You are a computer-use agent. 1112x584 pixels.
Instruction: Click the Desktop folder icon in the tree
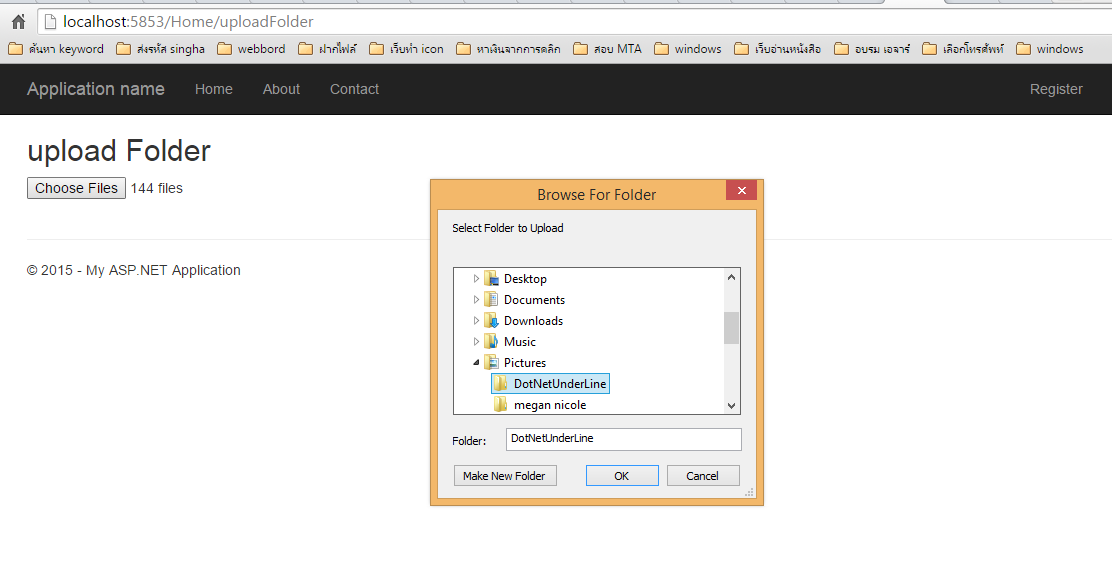click(x=491, y=278)
